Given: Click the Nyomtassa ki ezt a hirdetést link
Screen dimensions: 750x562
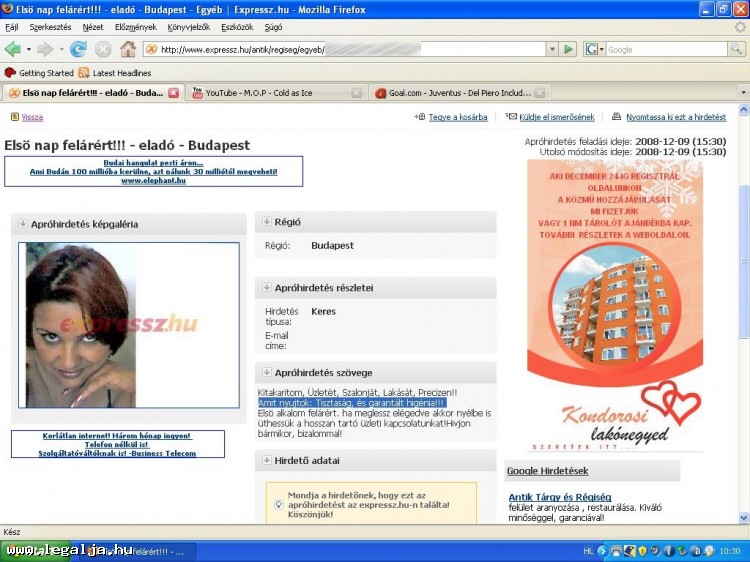Looking at the screenshot, I should tap(676, 117).
